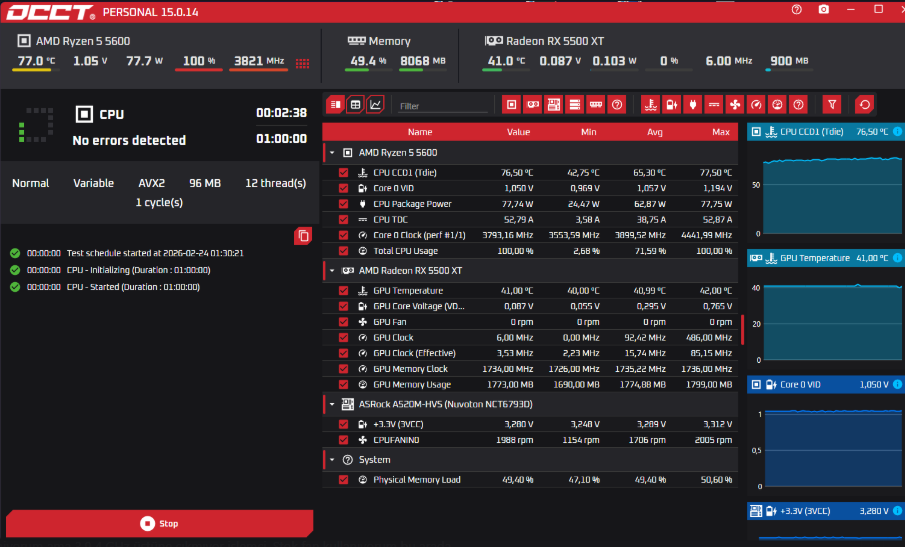Sort the table by the Max column

(x=720, y=132)
